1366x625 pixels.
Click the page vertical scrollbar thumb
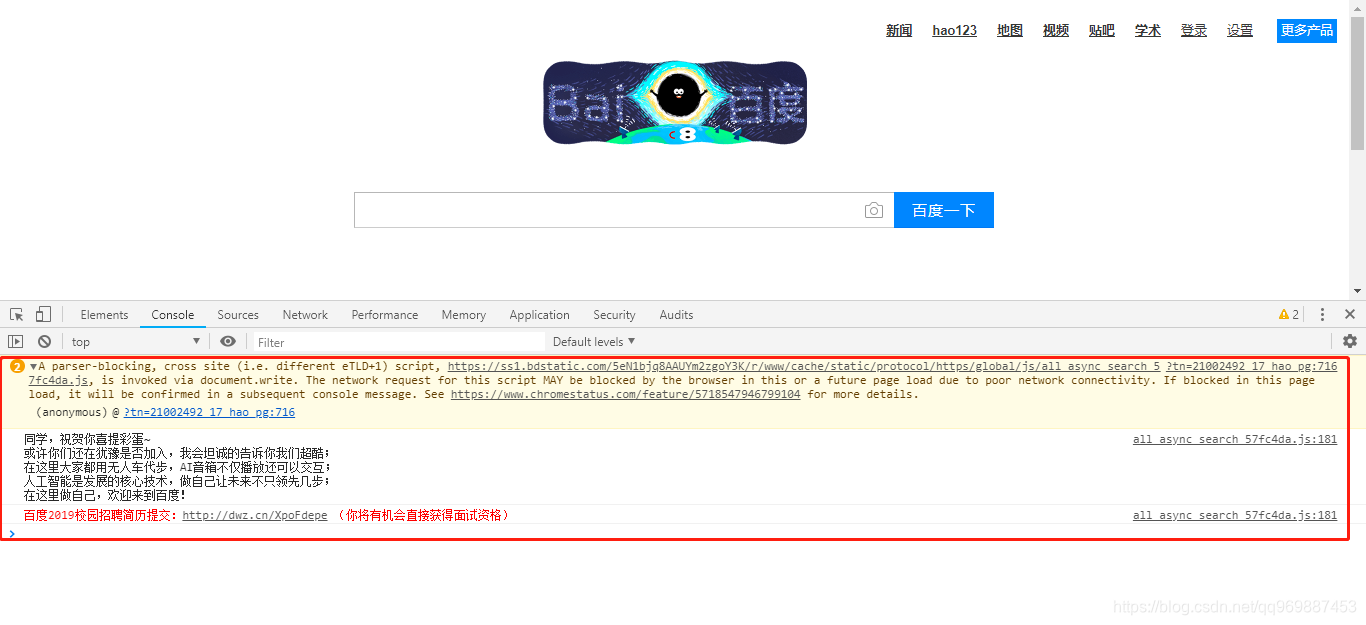[1357, 83]
